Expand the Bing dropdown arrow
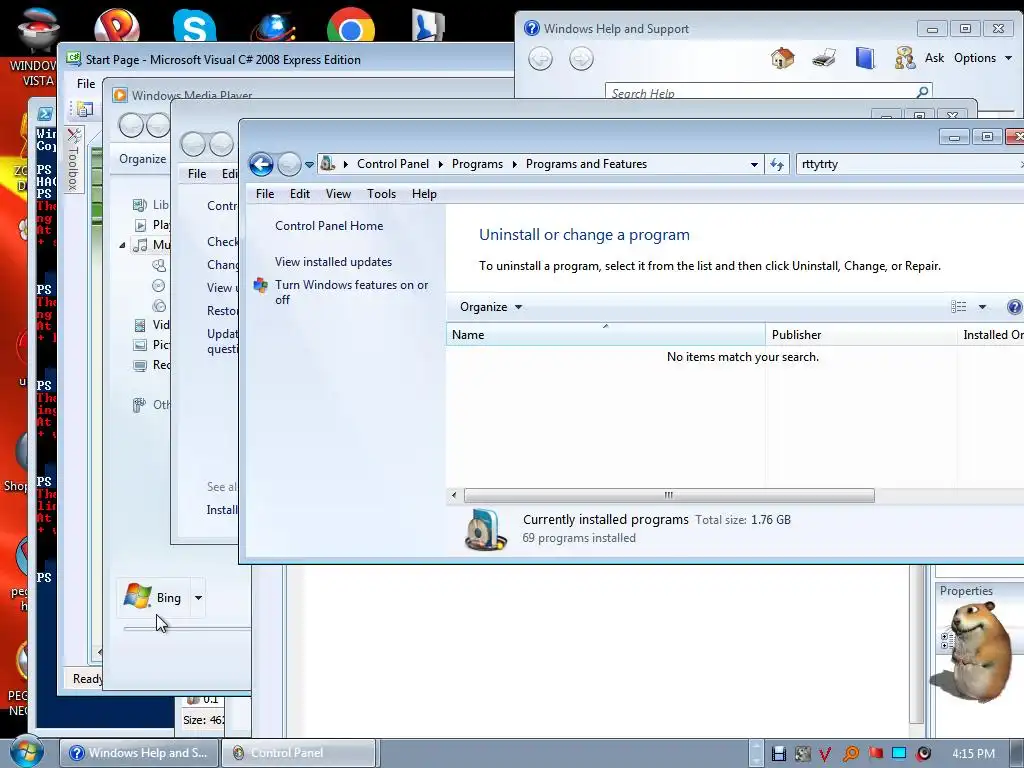The width and height of the screenshot is (1024, 768). (198, 598)
